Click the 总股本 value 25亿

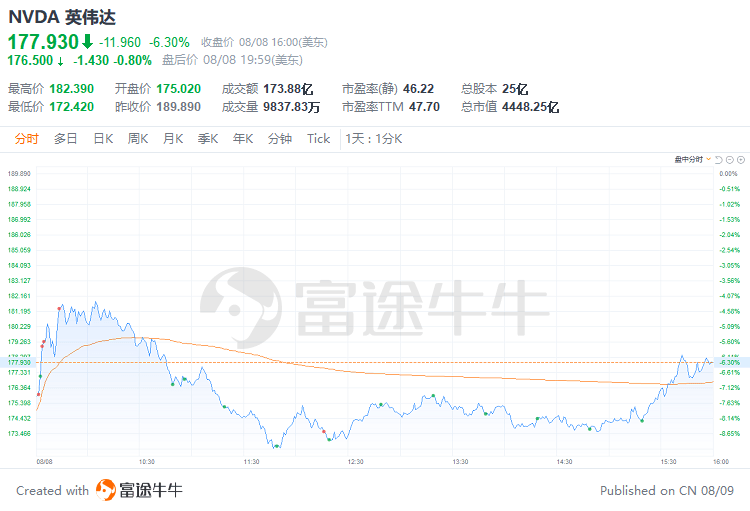click(515, 89)
